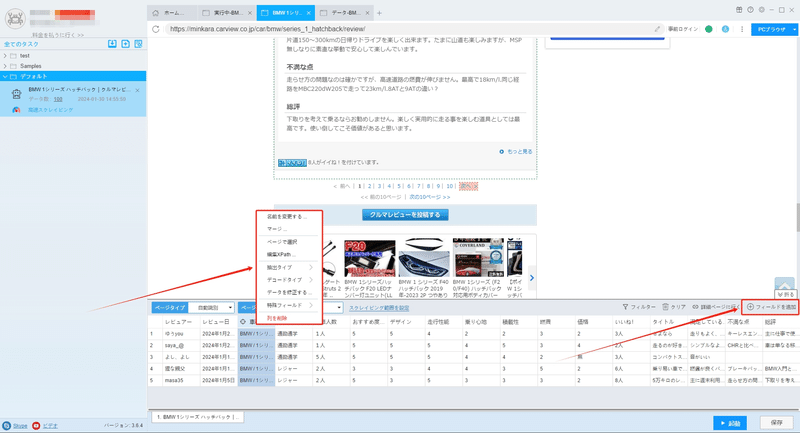800x433 pixels.
Task: Click the new task plus icon in sidebar
Action: [126, 44]
